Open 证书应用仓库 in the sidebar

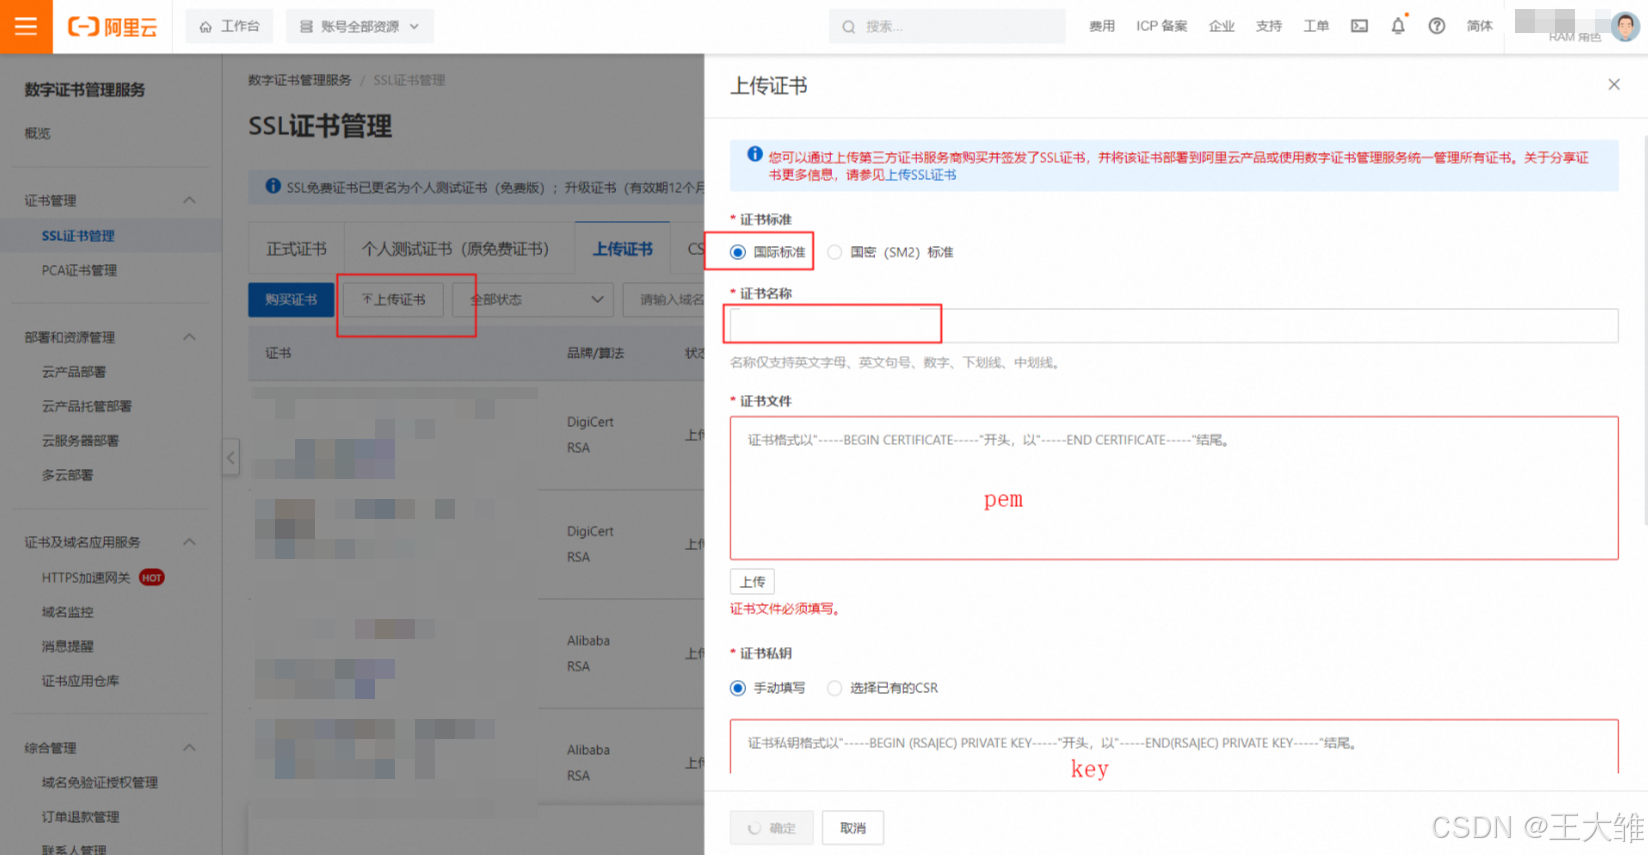(x=80, y=681)
